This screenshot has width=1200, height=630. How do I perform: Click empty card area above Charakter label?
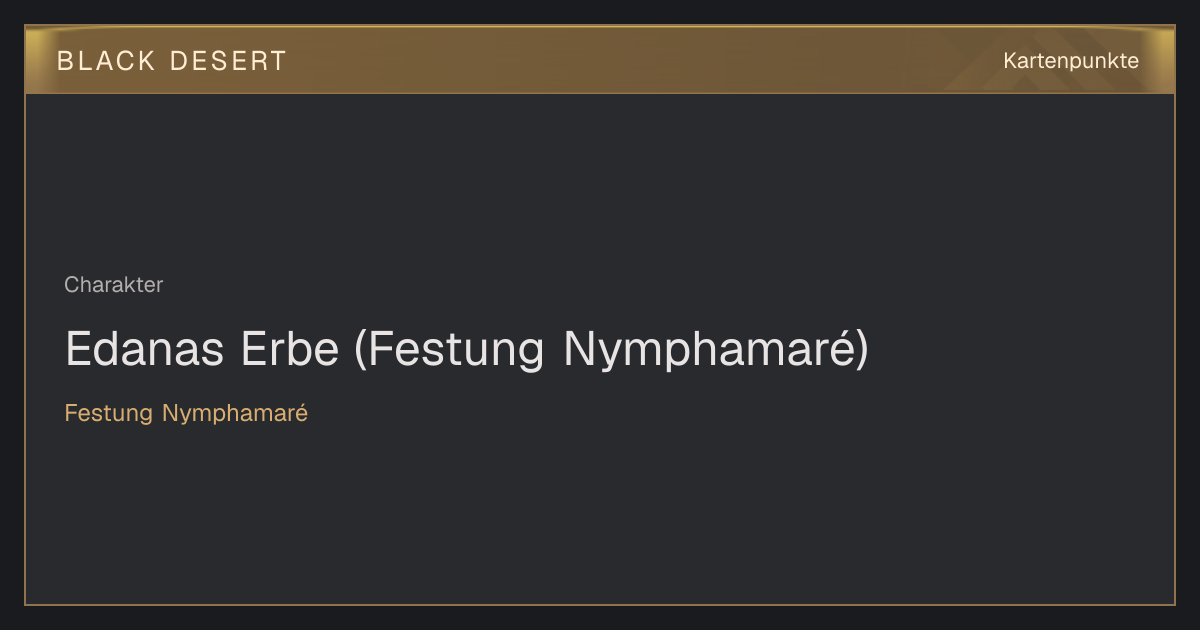click(600, 180)
